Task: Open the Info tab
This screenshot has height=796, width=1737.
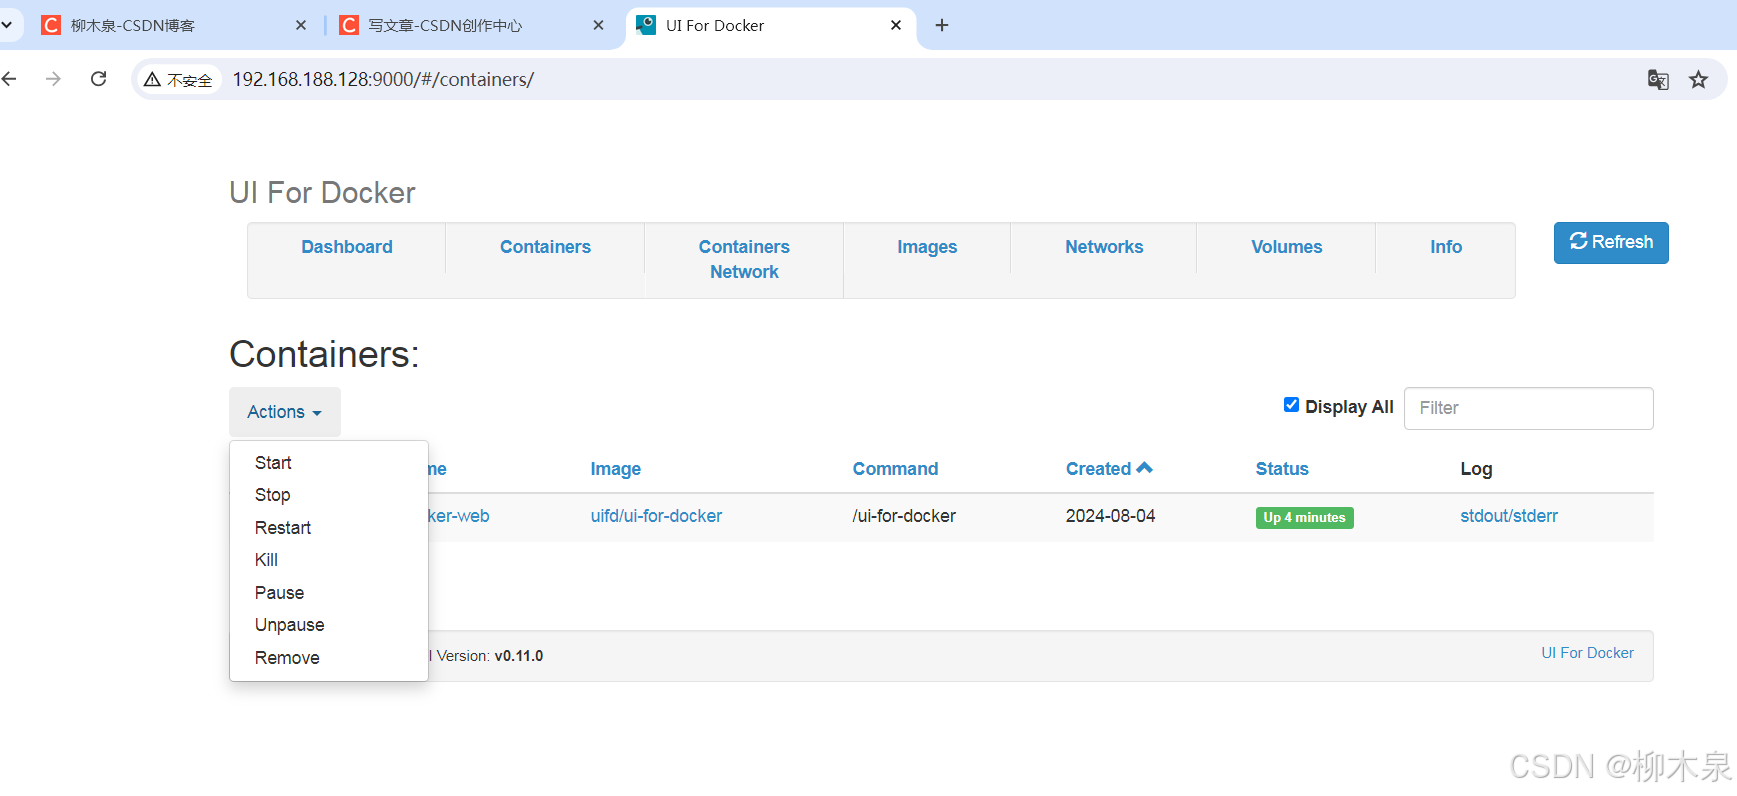Action: click(x=1446, y=247)
